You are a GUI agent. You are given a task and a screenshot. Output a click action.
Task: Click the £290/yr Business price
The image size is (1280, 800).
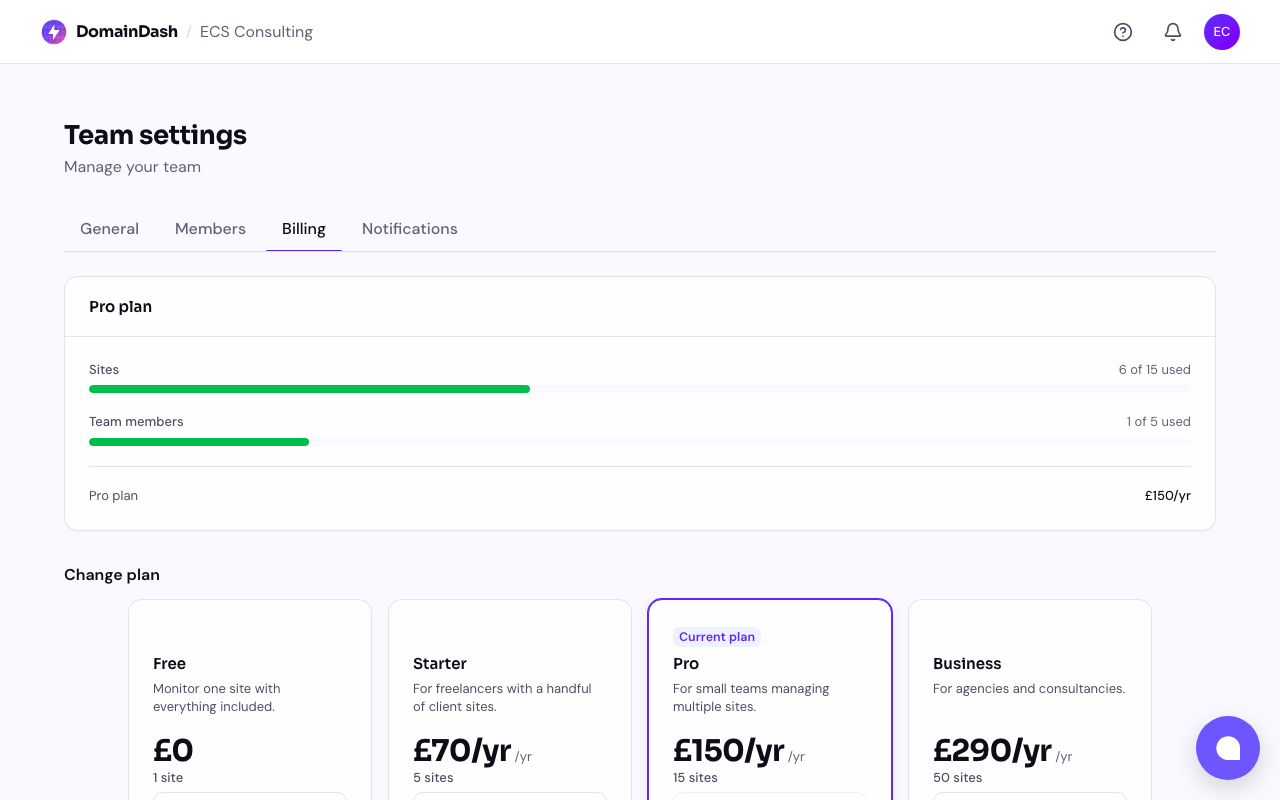992,750
